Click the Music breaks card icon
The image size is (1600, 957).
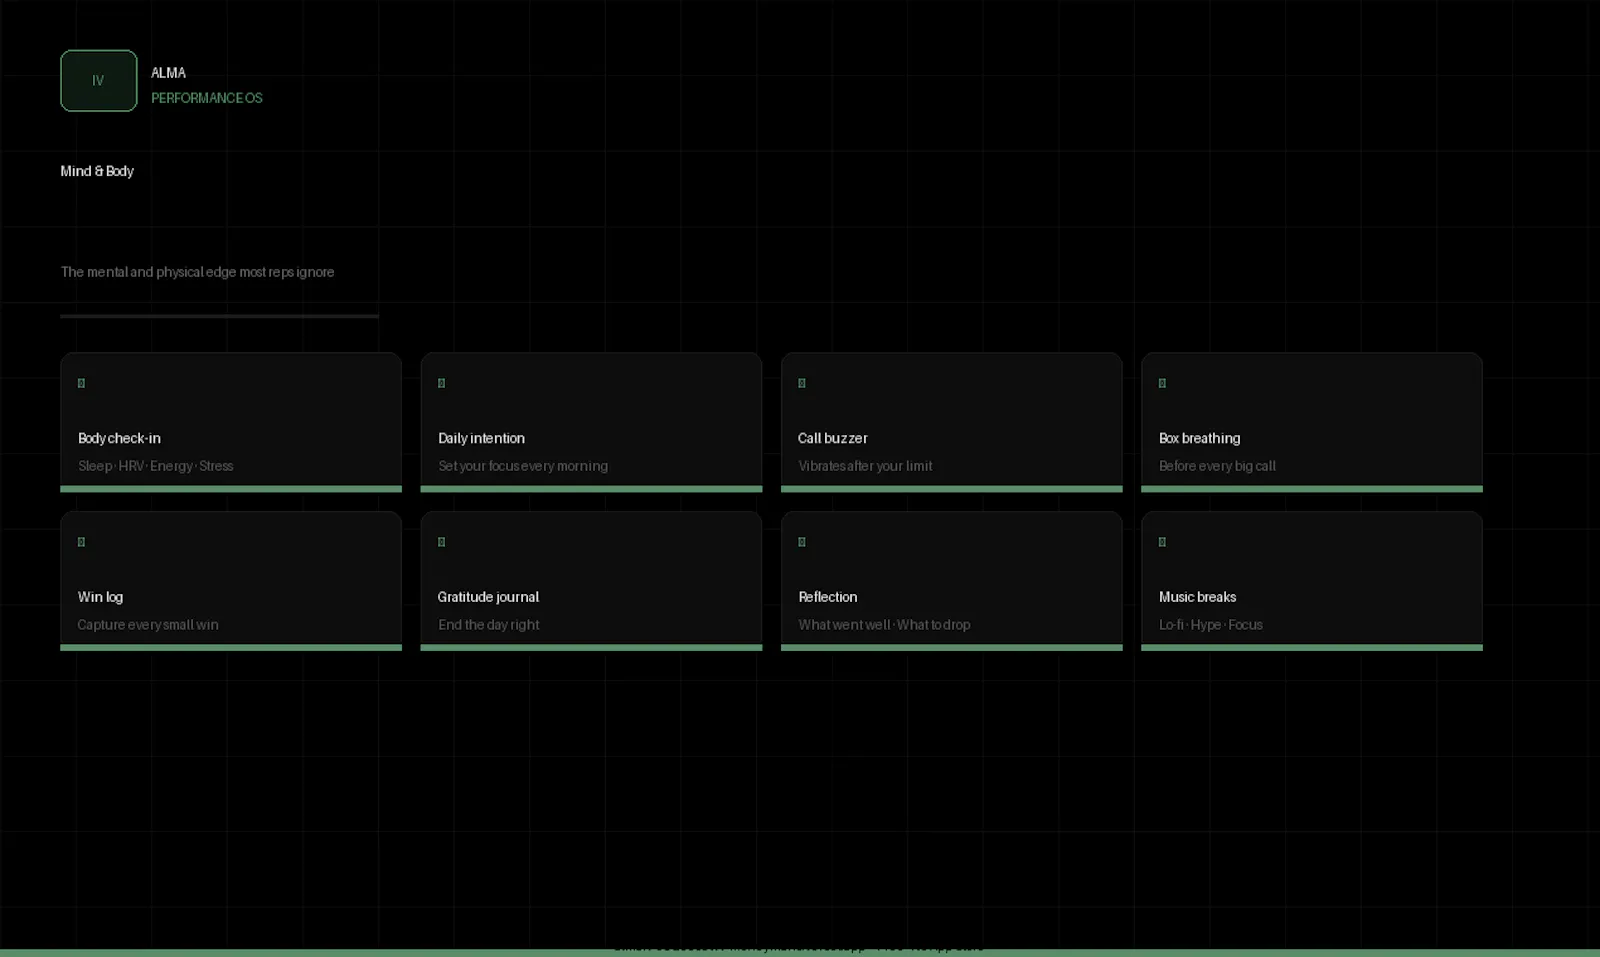1162,542
